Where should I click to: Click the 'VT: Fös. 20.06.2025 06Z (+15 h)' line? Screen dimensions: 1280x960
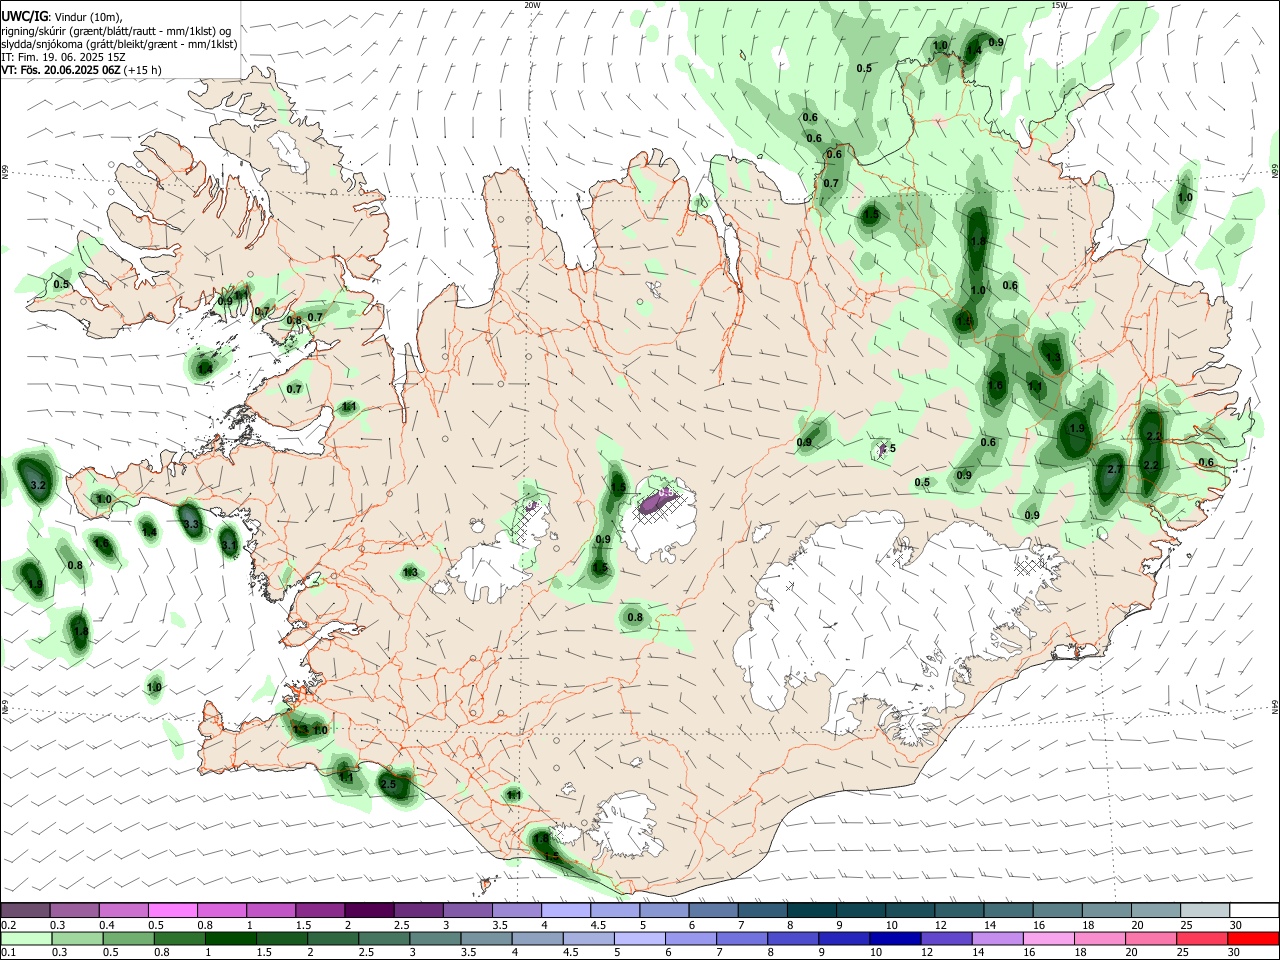(81, 70)
